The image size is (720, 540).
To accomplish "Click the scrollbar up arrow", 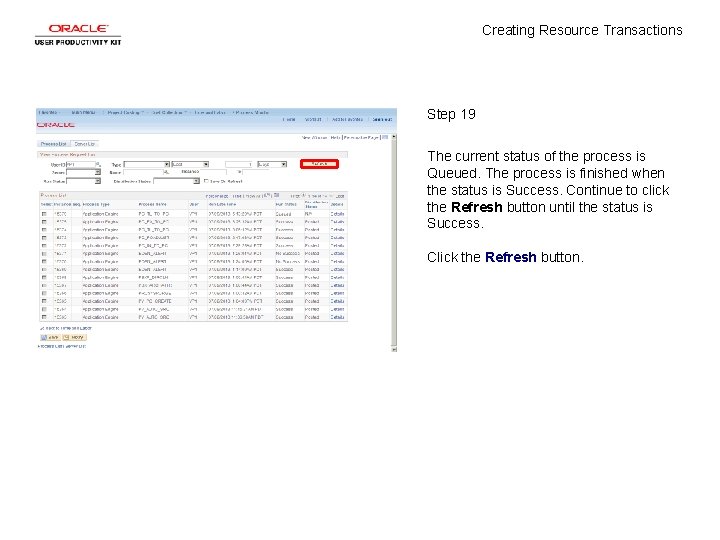I will (x=394, y=137).
